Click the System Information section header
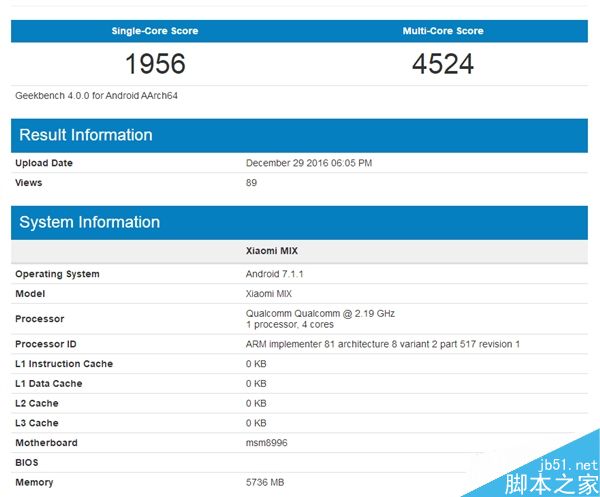 299,223
